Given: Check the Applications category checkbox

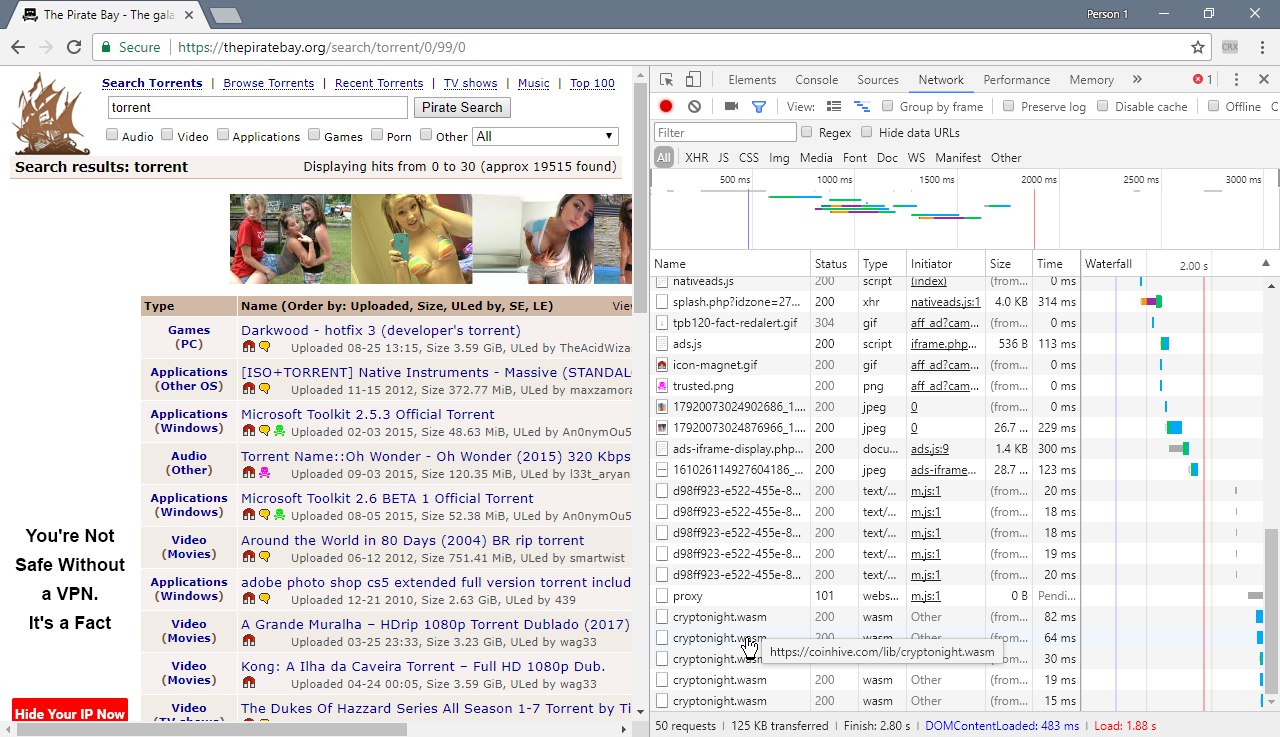Looking at the screenshot, I should (223, 135).
